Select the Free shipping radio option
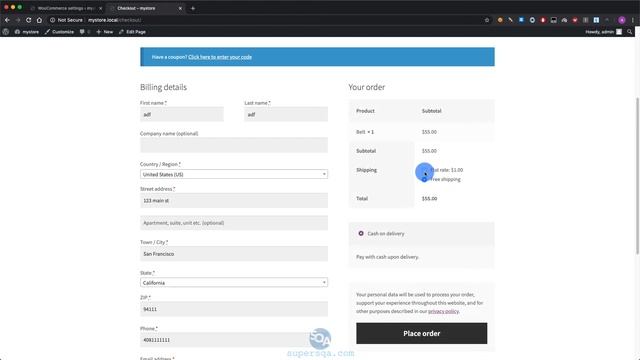The height and width of the screenshot is (360, 640). 424,180
